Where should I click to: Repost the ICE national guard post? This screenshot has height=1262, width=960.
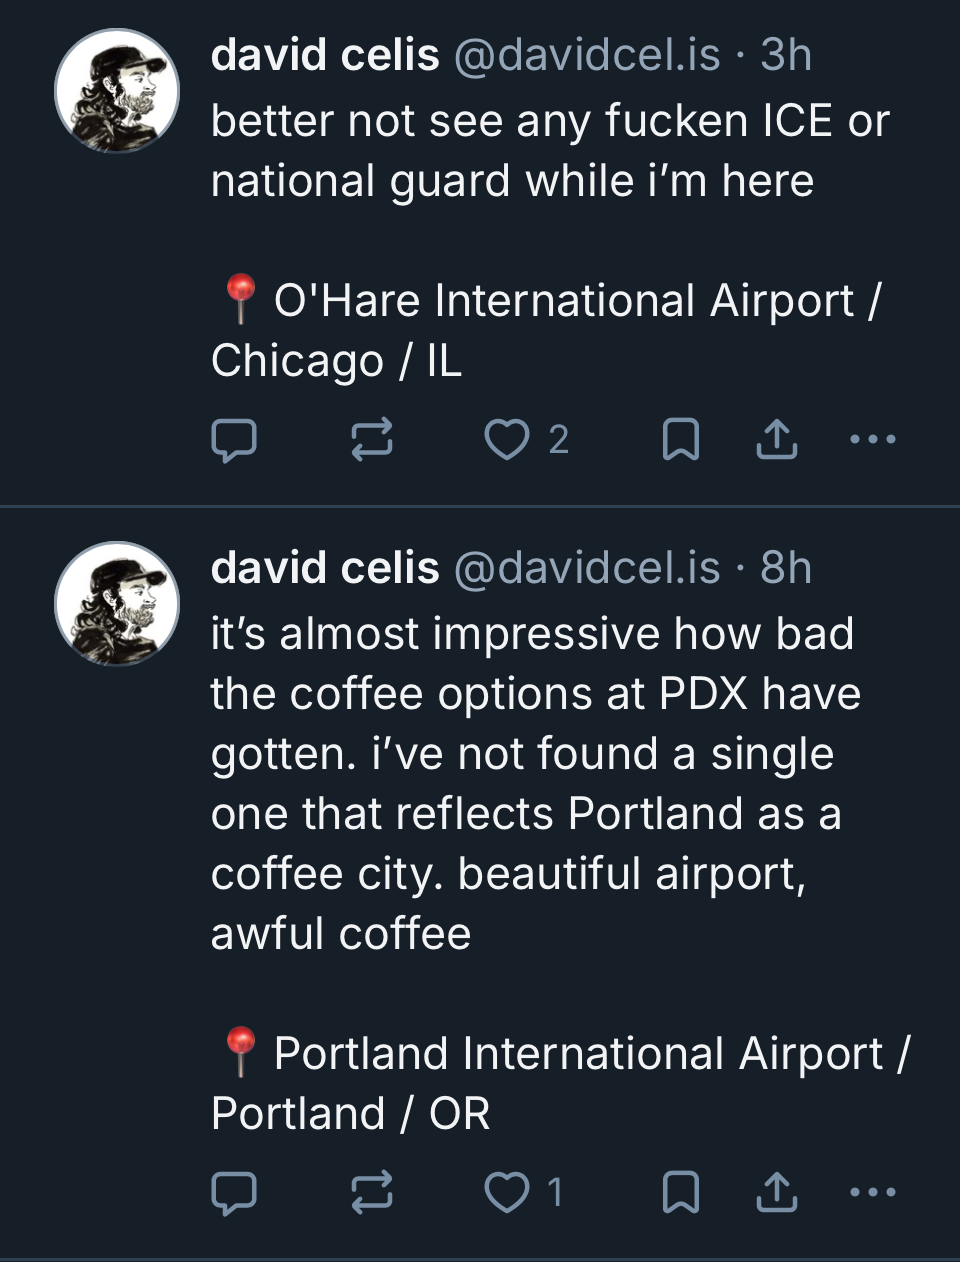point(372,440)
